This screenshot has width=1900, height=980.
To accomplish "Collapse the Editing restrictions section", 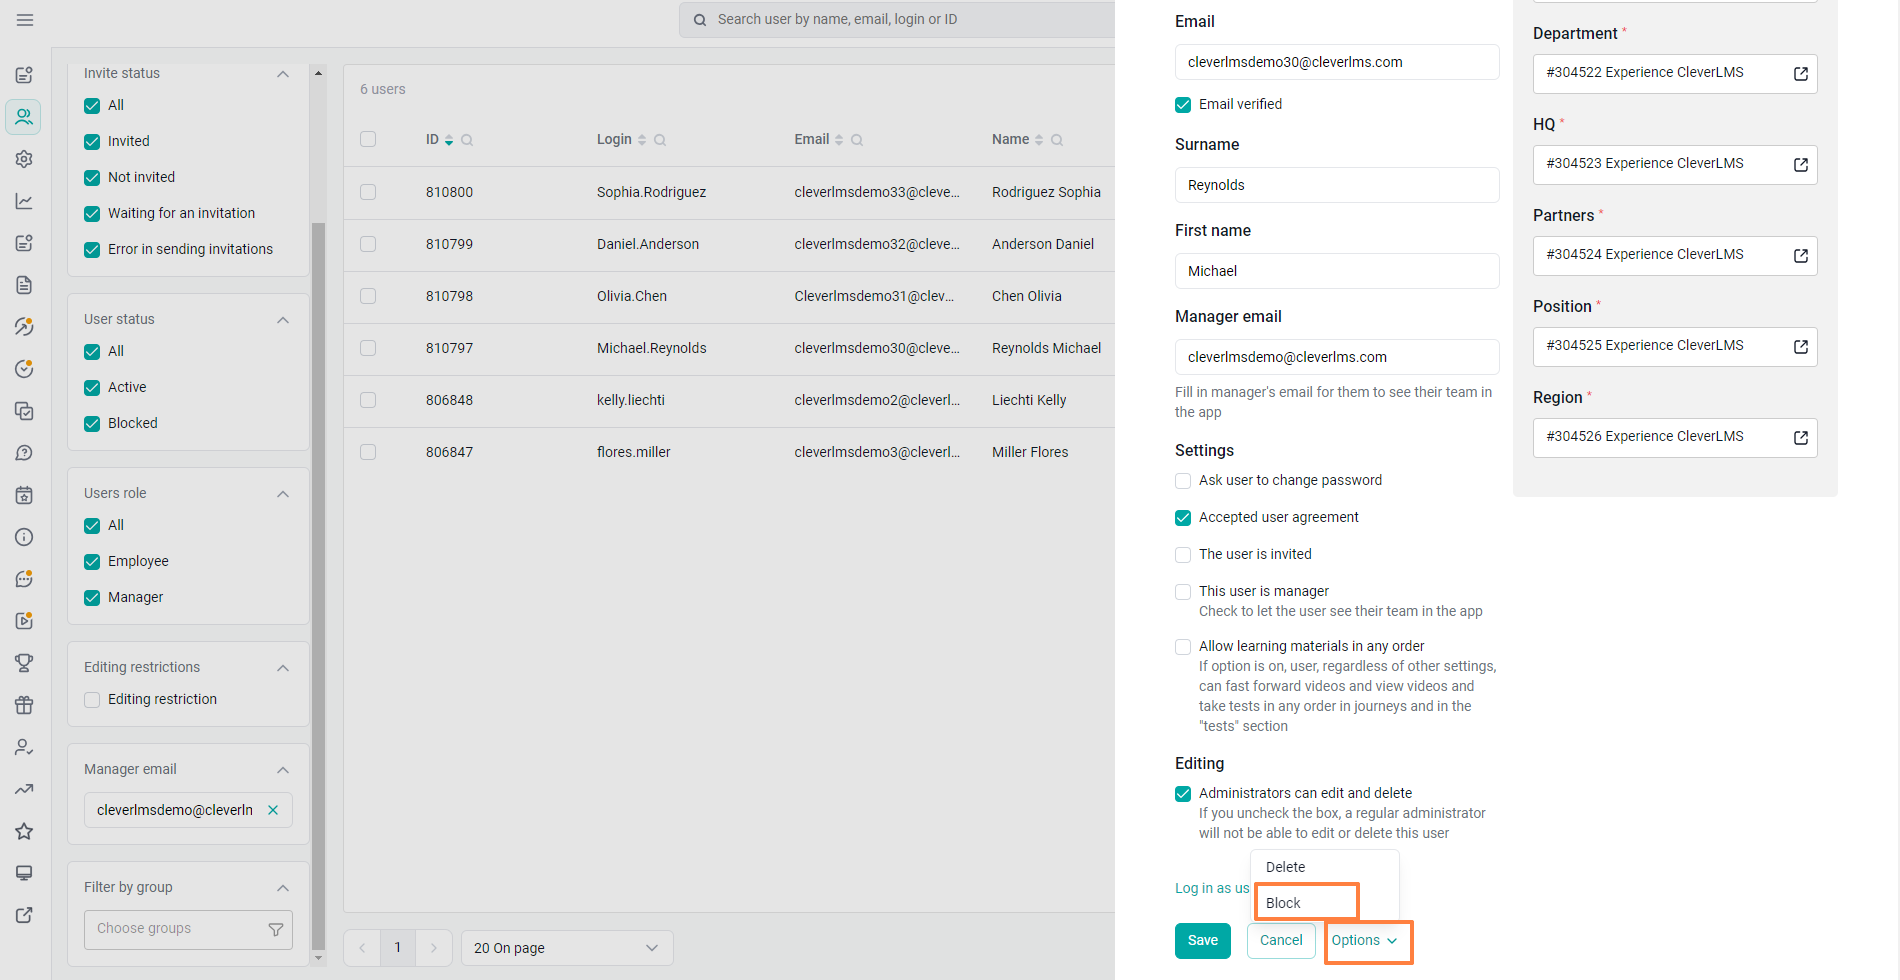I will (x=283, y=668).
